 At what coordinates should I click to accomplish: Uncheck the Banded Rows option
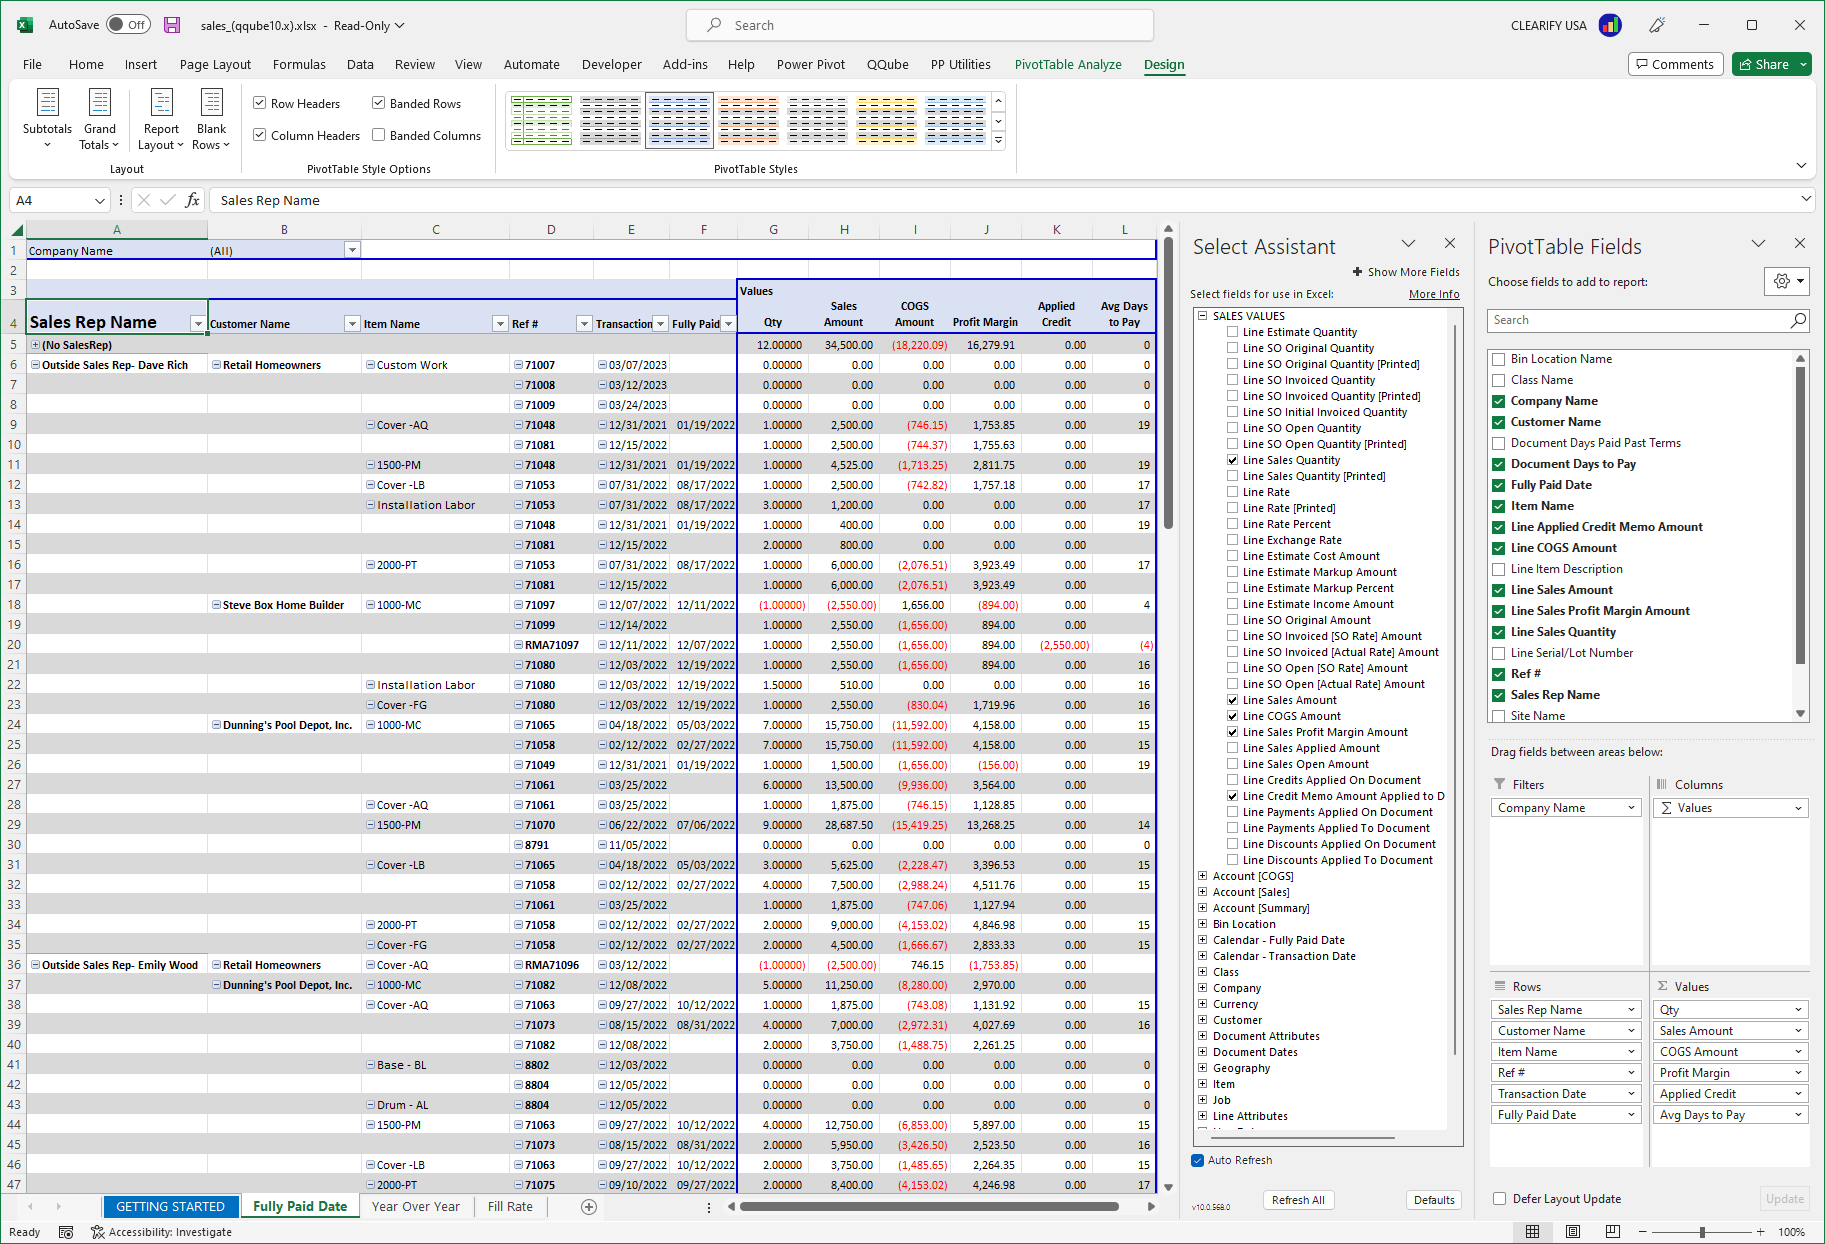pyautogui.click(x=378, y=102)
